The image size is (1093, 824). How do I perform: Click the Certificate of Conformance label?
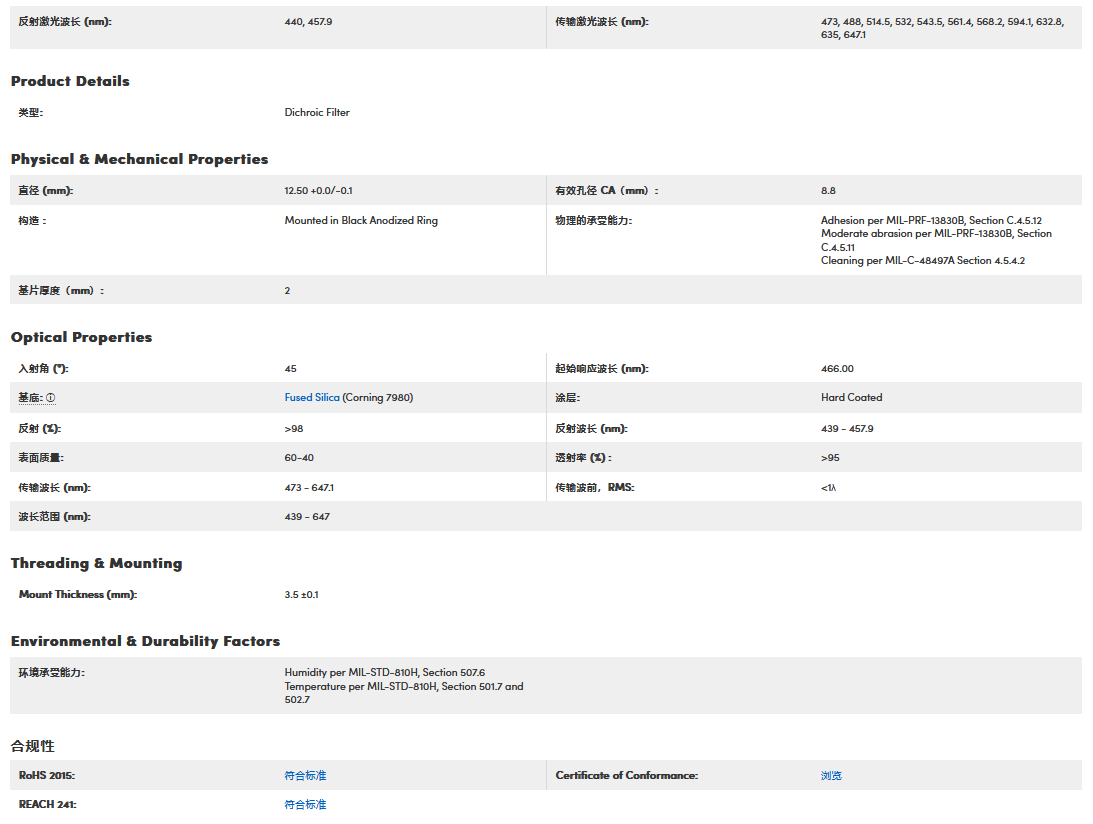coord(626,776)
